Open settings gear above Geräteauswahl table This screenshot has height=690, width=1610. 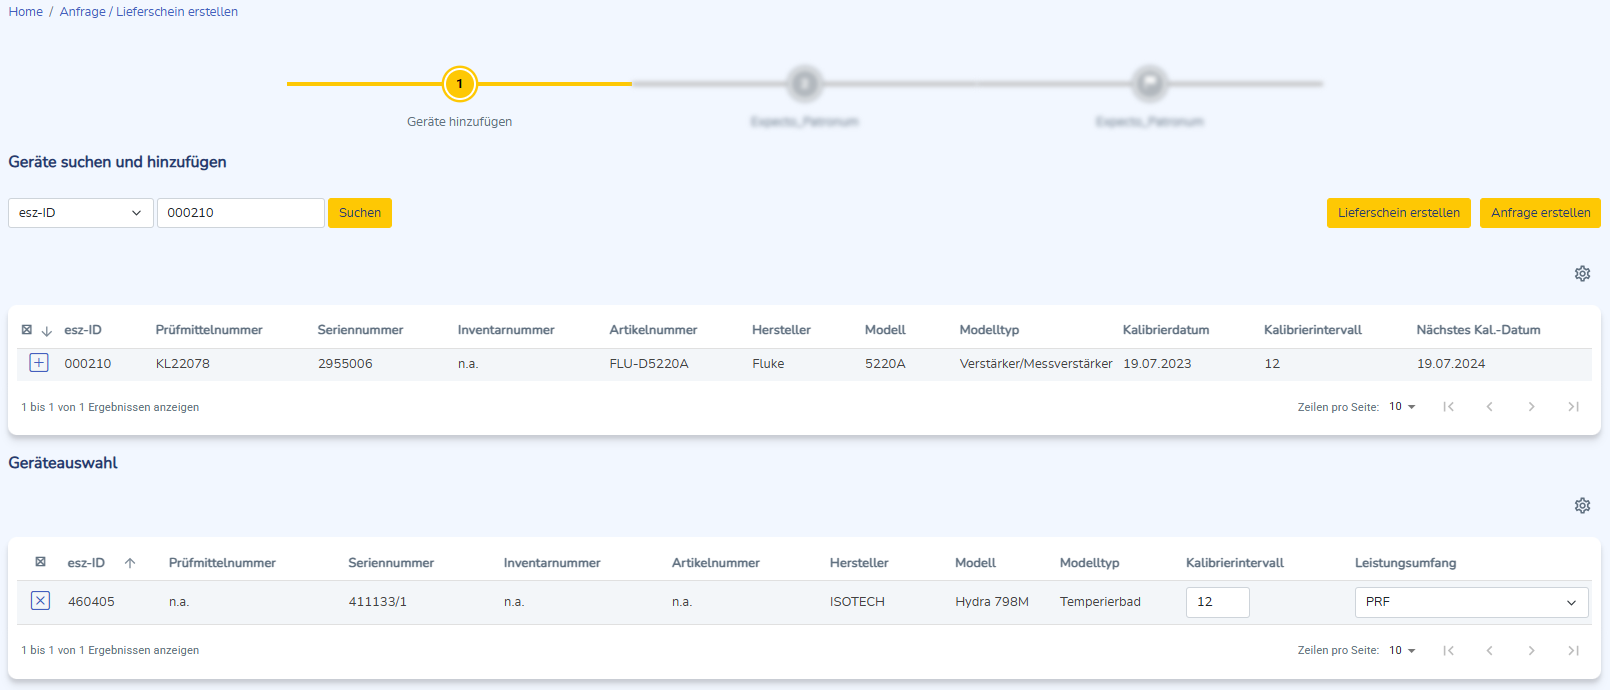[1582, 506]
